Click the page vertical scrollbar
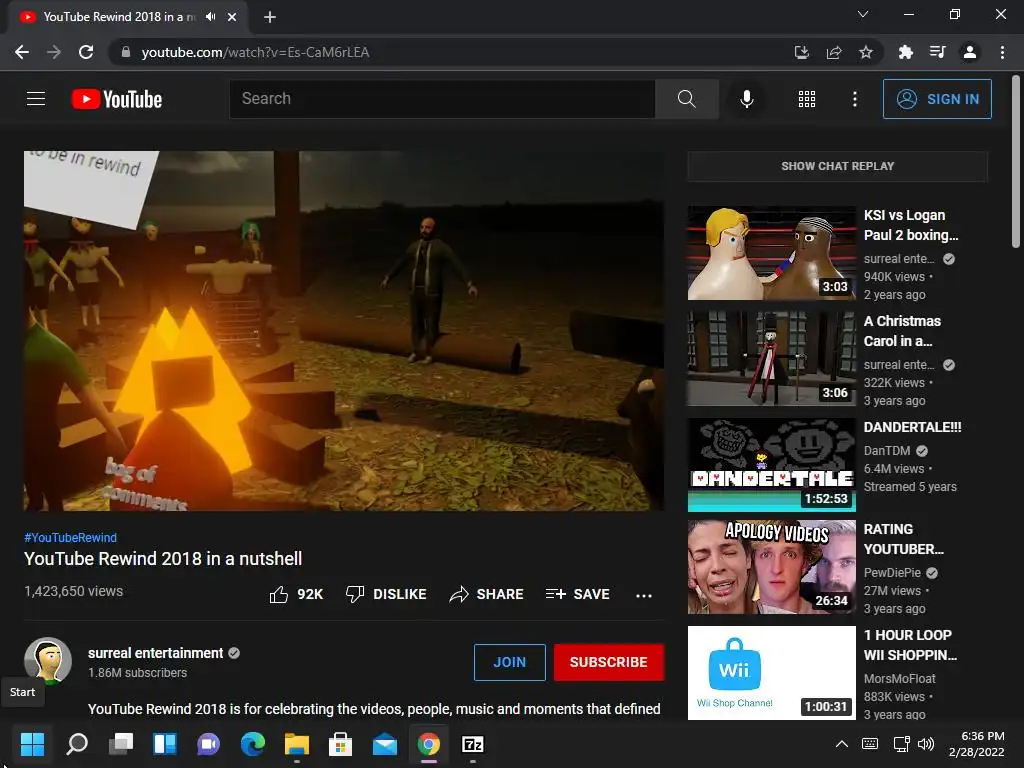This screenshot has width=1024, height=768. 1016,162
